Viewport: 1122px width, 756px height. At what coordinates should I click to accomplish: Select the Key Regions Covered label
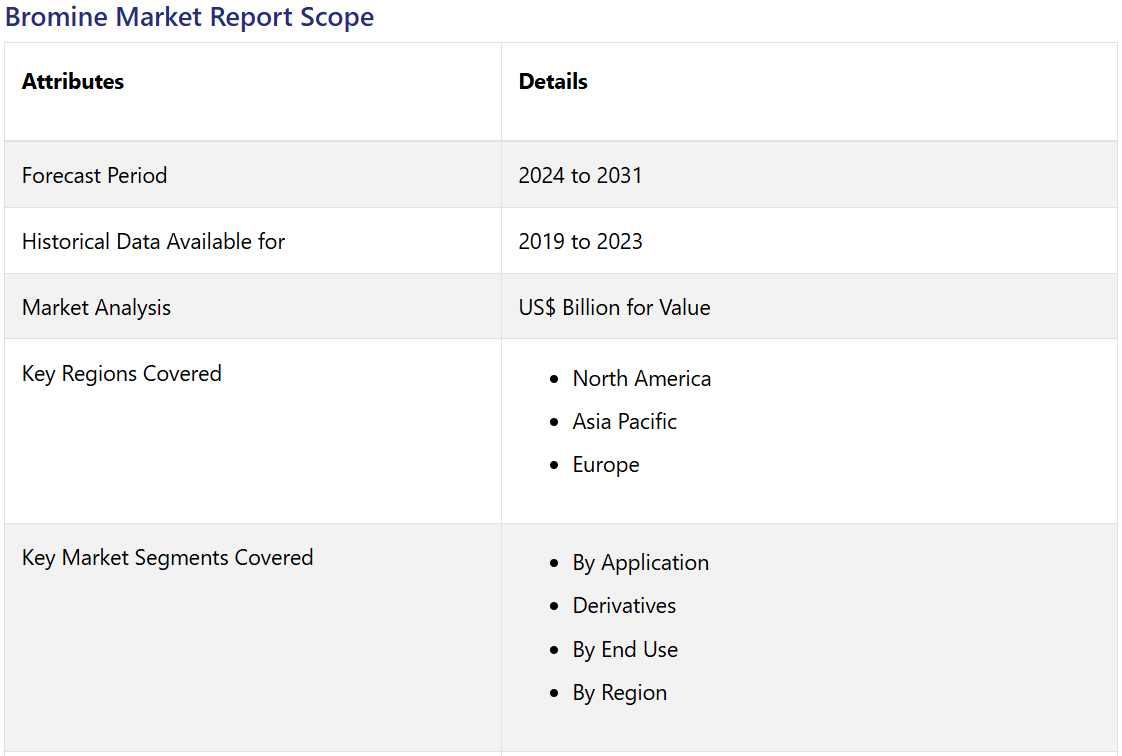pos(122,374)
